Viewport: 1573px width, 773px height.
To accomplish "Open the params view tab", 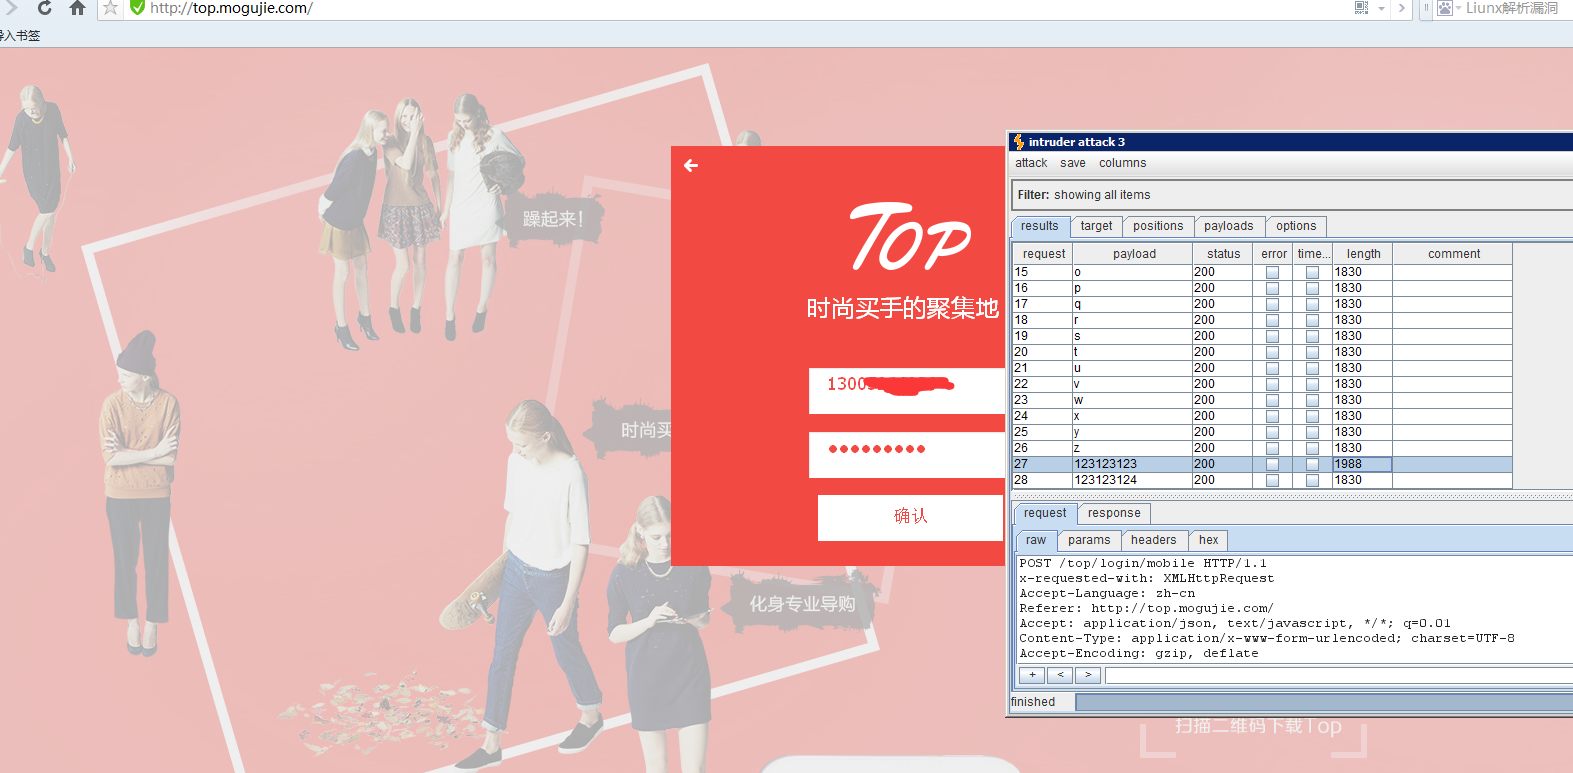I will 1089,540.
